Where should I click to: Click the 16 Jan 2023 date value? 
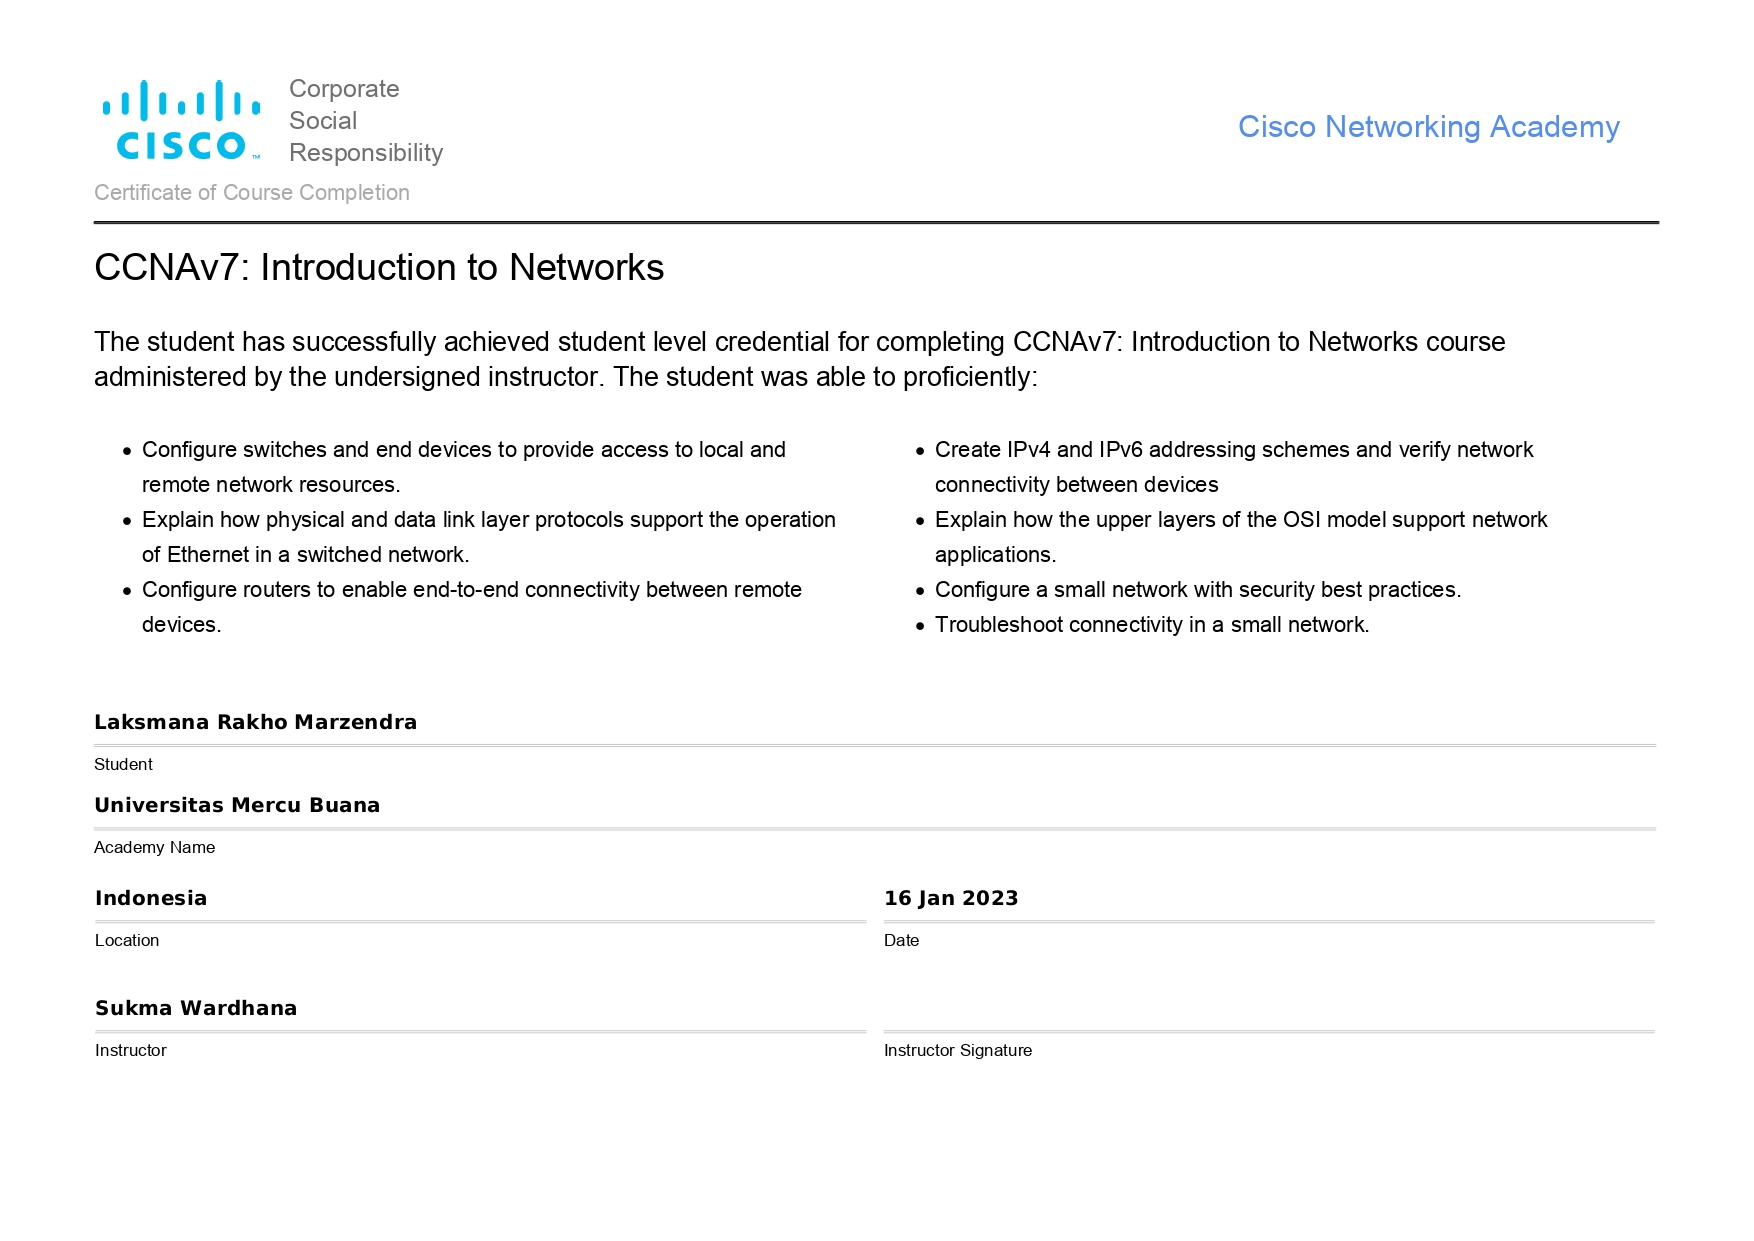point(951,898)
